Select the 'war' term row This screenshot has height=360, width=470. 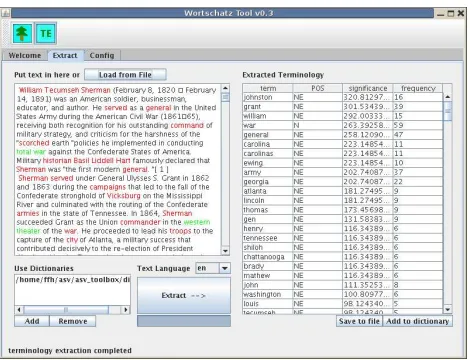point(343,125)
